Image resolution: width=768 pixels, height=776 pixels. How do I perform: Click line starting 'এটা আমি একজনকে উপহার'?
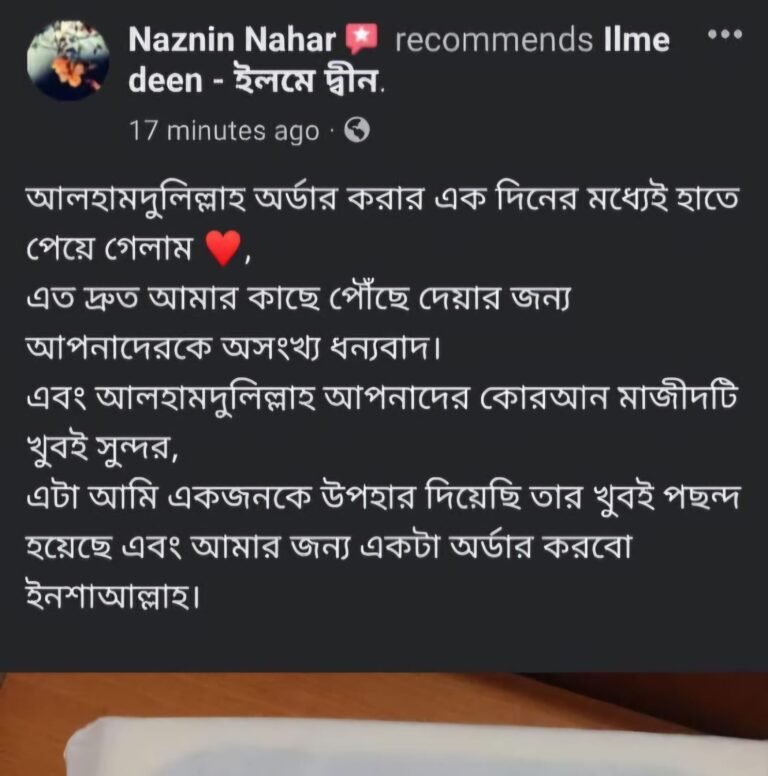pyautogui.click(x=383, y=497)
